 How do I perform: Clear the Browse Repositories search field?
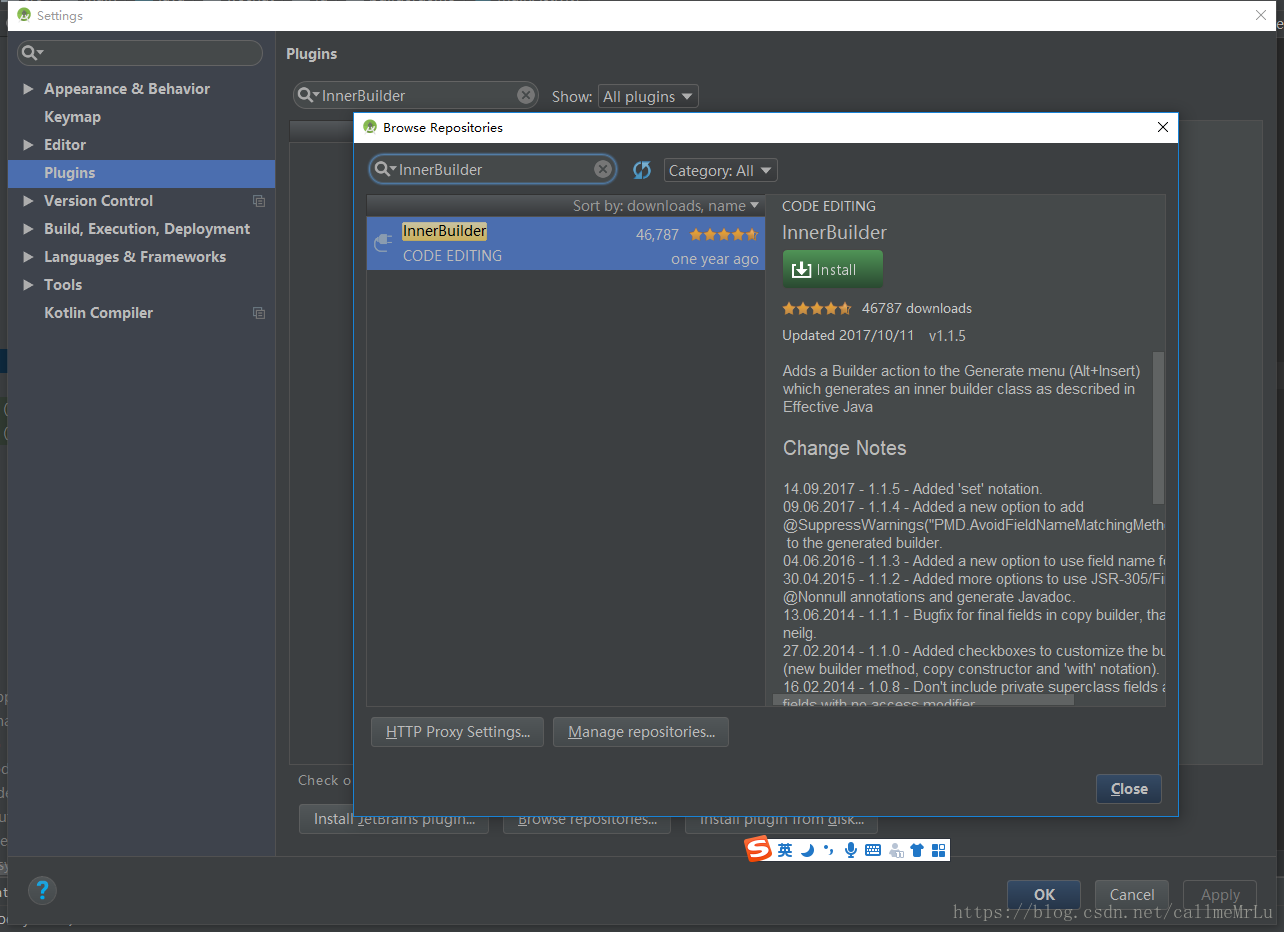[x=603, y=169]
